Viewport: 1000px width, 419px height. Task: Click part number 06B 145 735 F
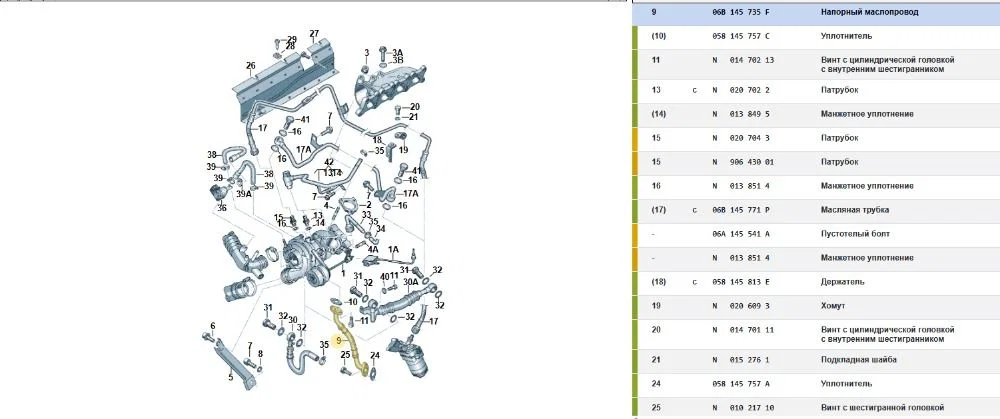[x=742, y=12]
